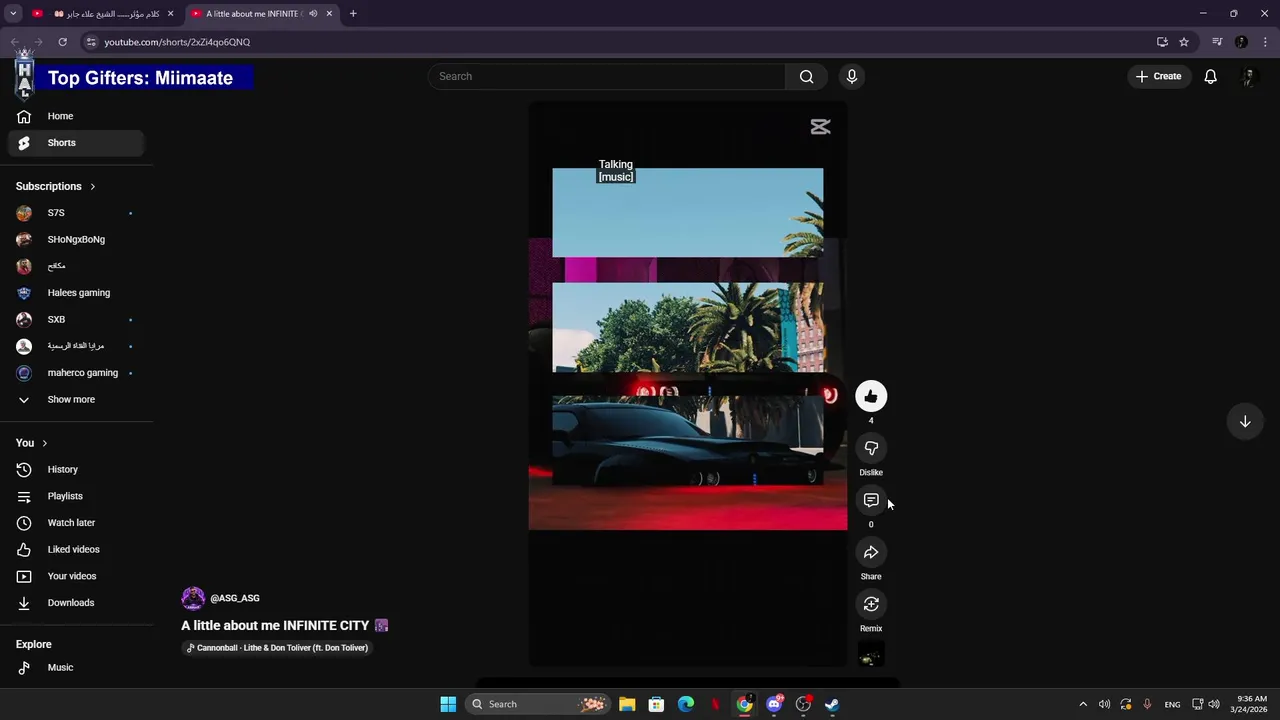View site information icon in address bar
The height and width of the screenshot is (720, 1280).
[x=91, y=42]
